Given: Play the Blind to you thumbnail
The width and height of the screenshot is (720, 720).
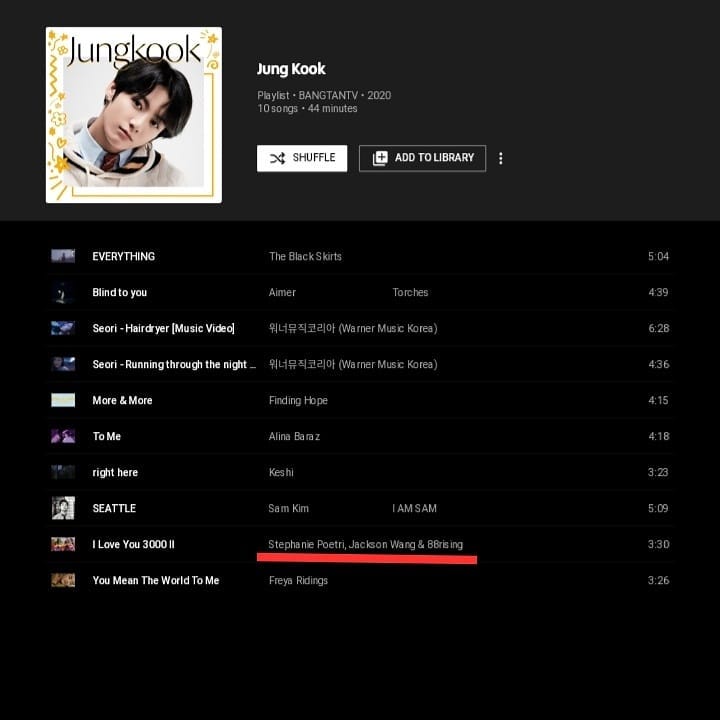Looking at the screenshot, I should 63,292.
